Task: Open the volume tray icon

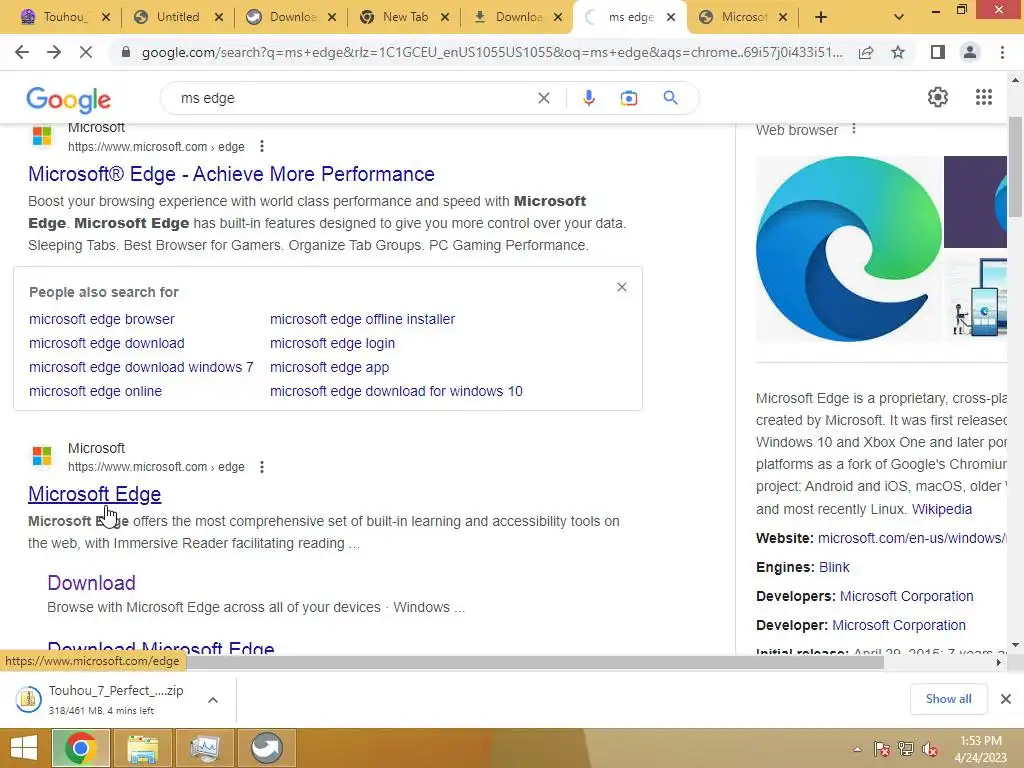Action: (x=930, y=749)
